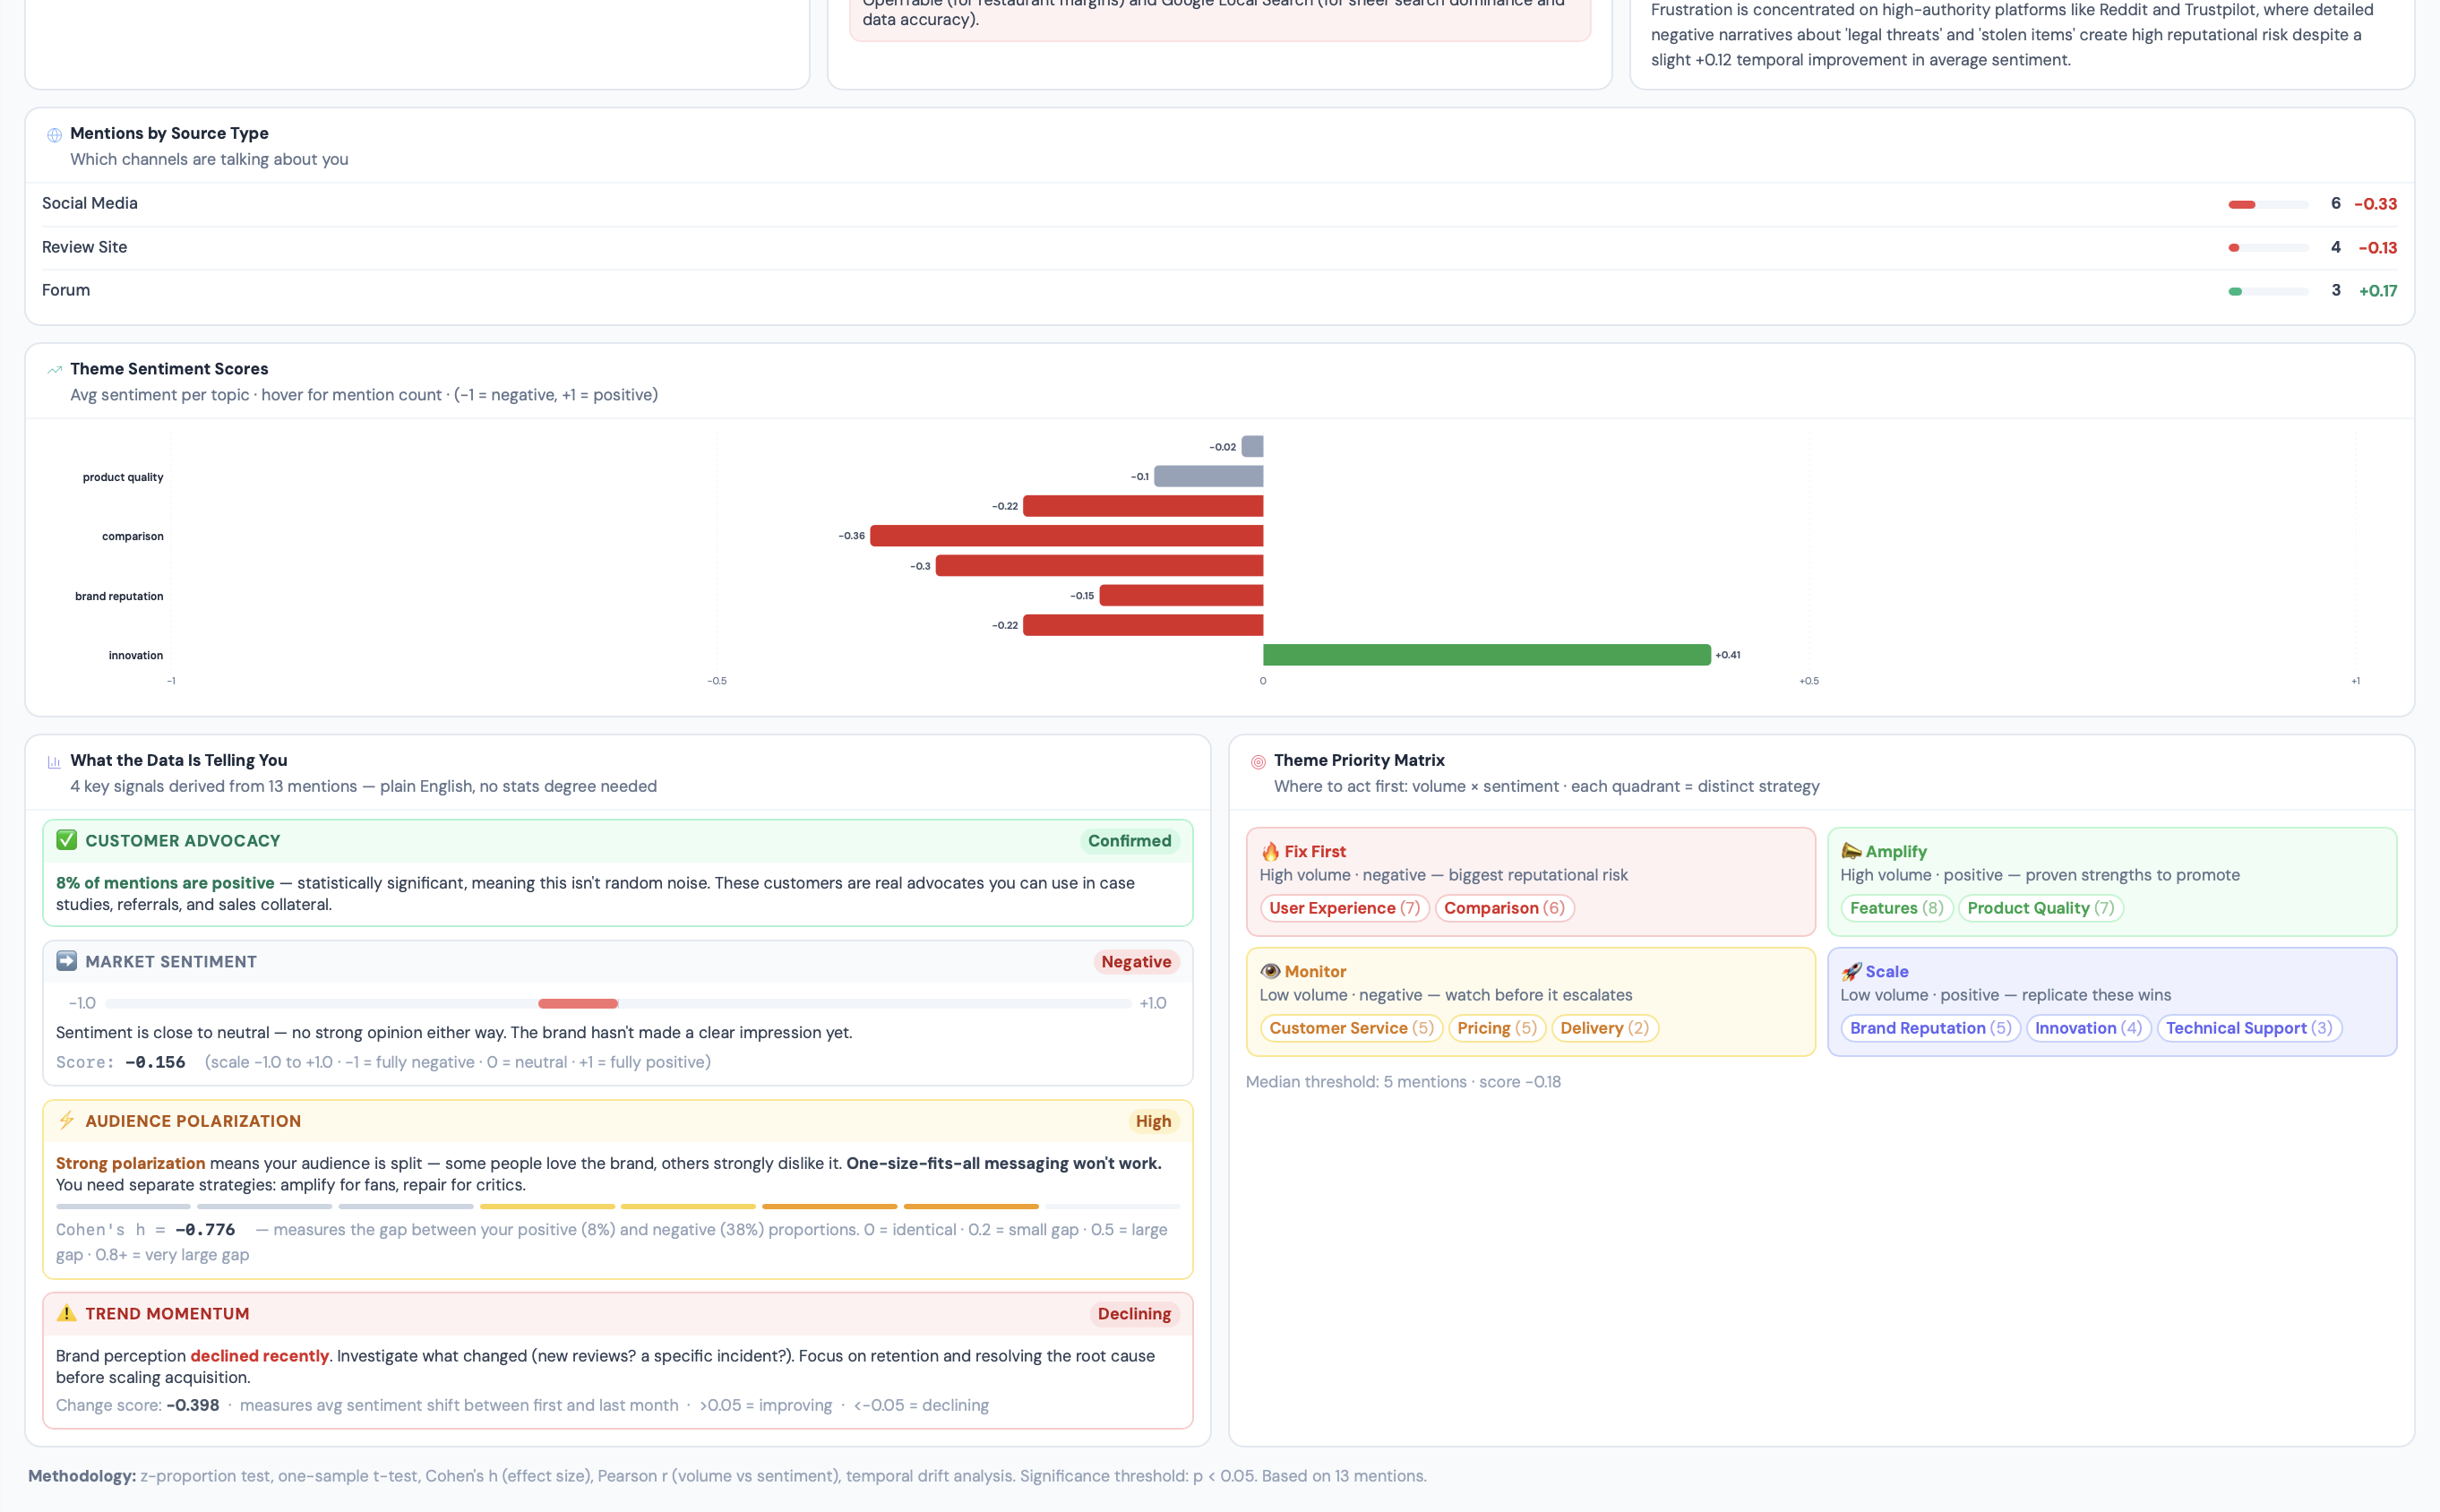Screen dimensions: 2440x1512
Task: Select the Customer Service (5) tag
Action: point(1351,1028)
